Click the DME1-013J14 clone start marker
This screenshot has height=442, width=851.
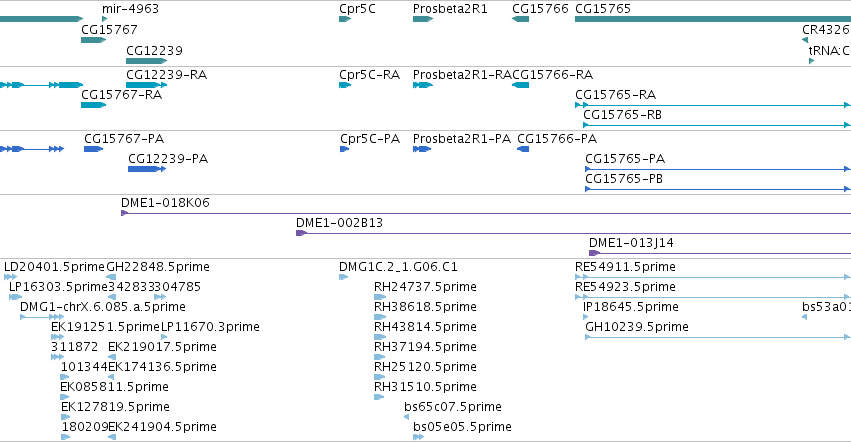click(x=594, y=253)
